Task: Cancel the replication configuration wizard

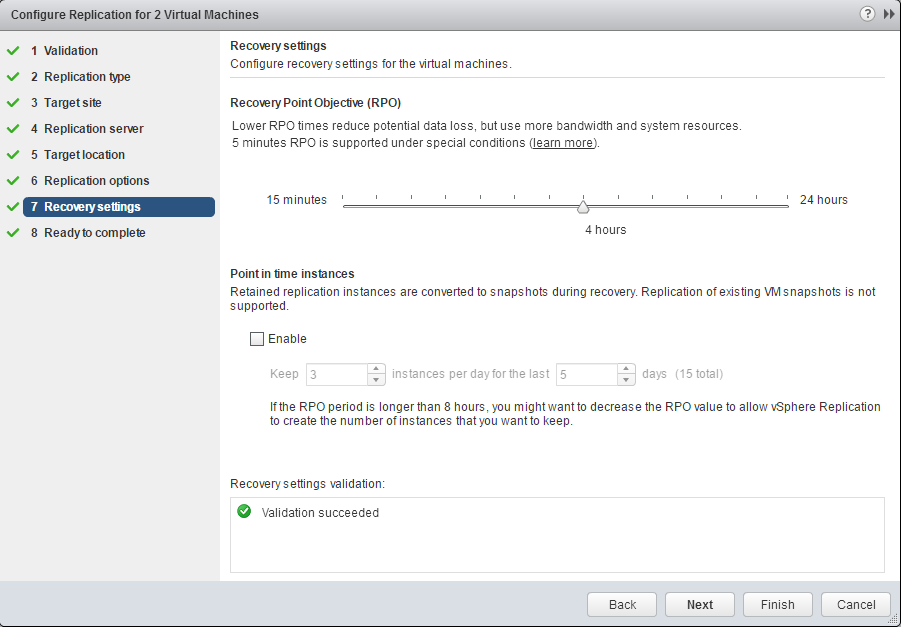Action: pos(855,604)
